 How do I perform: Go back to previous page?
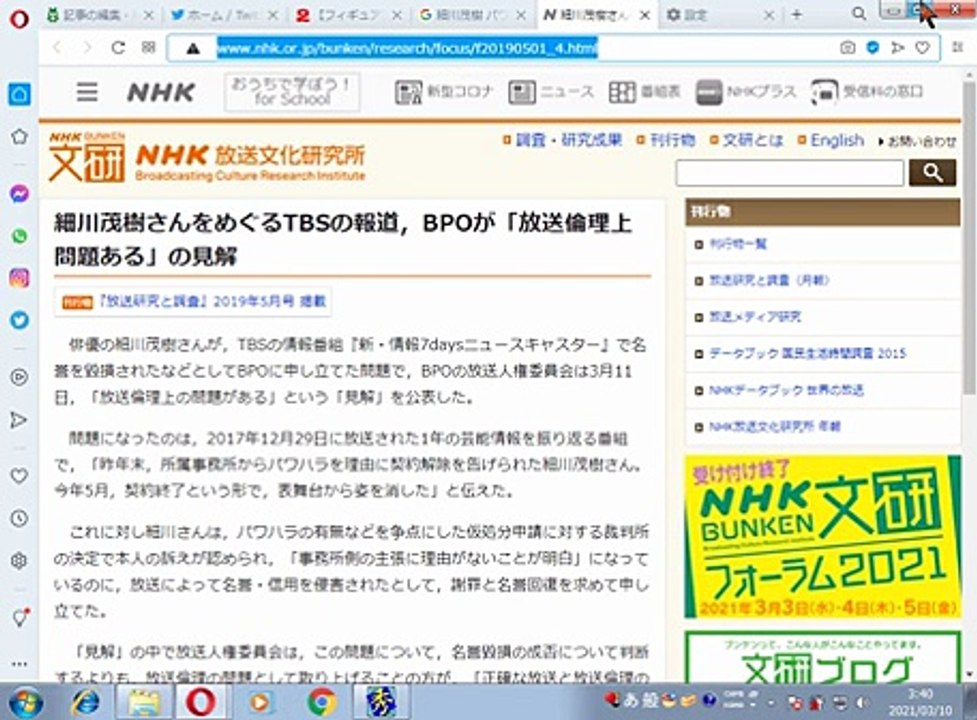tap(57, 48)
